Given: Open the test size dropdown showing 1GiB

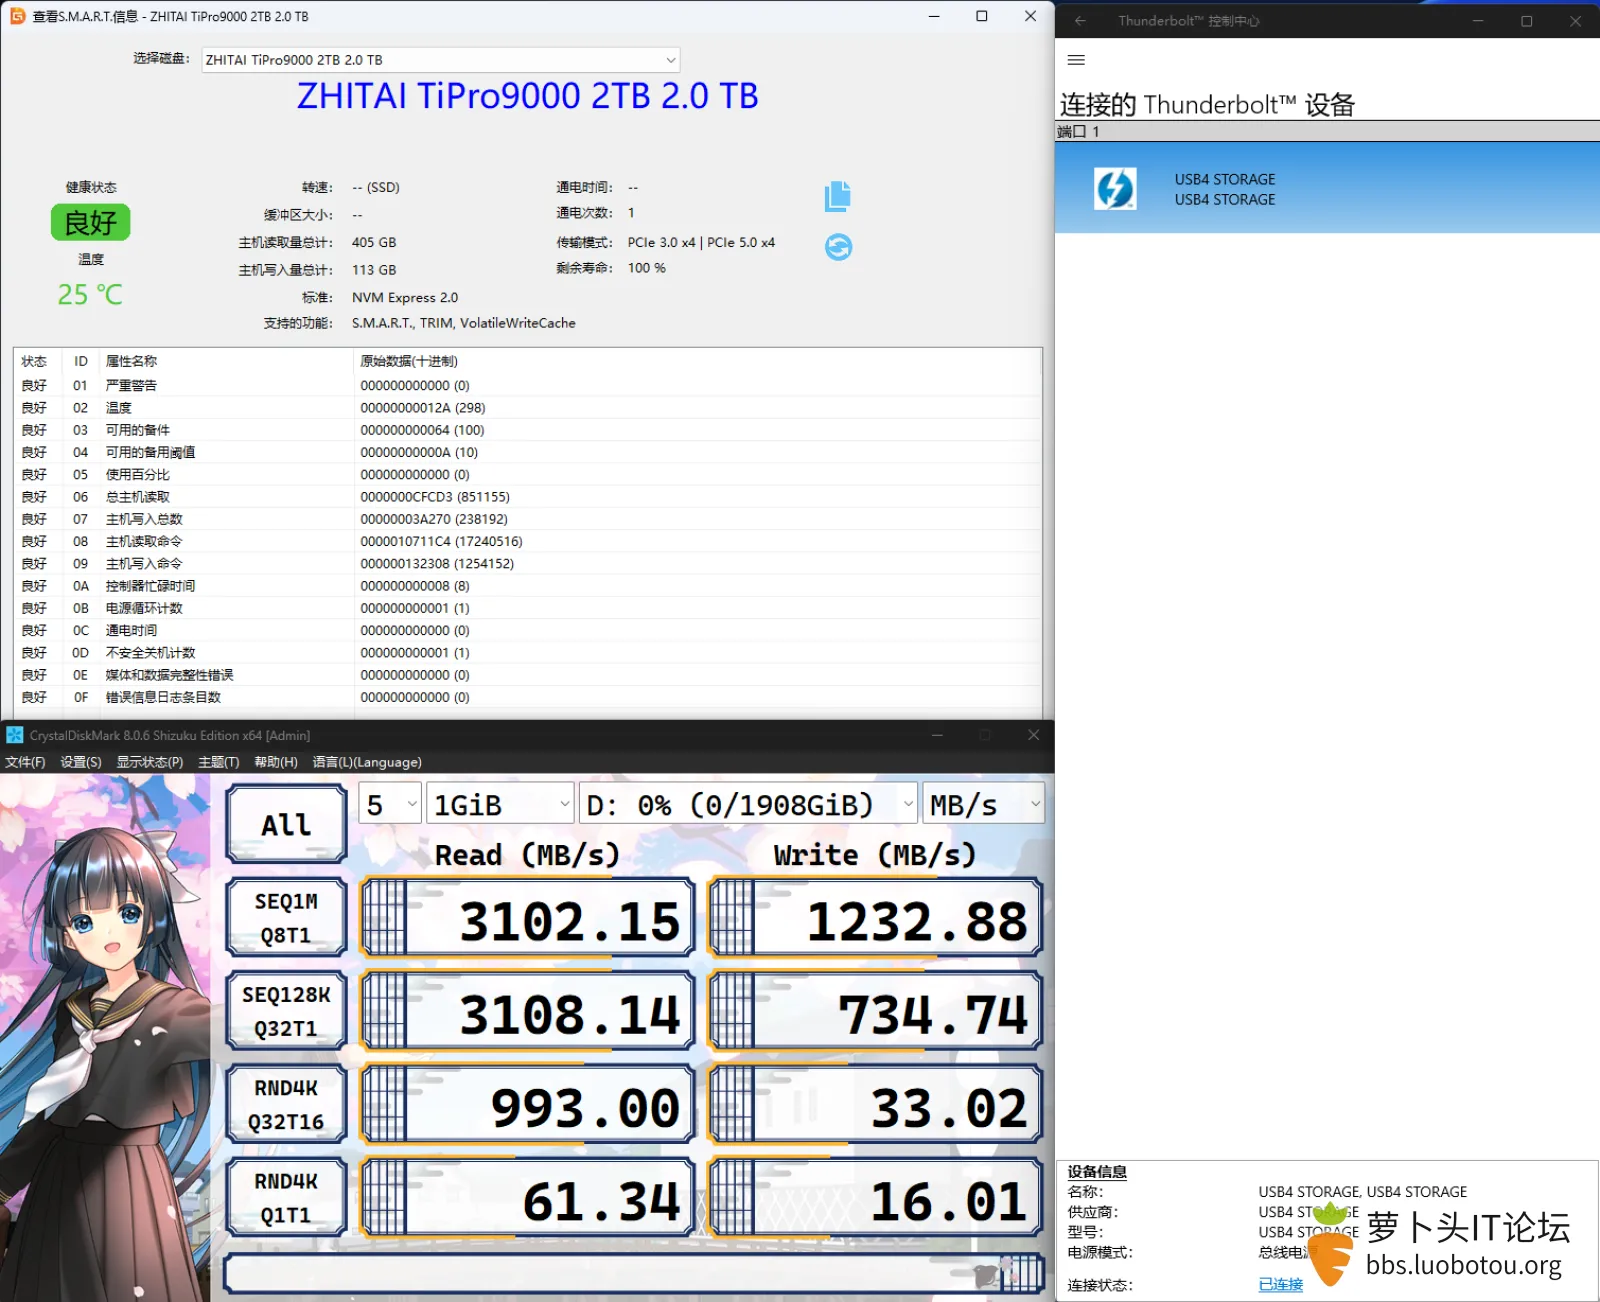Looking at the screenshot, I should click(500, 804).
